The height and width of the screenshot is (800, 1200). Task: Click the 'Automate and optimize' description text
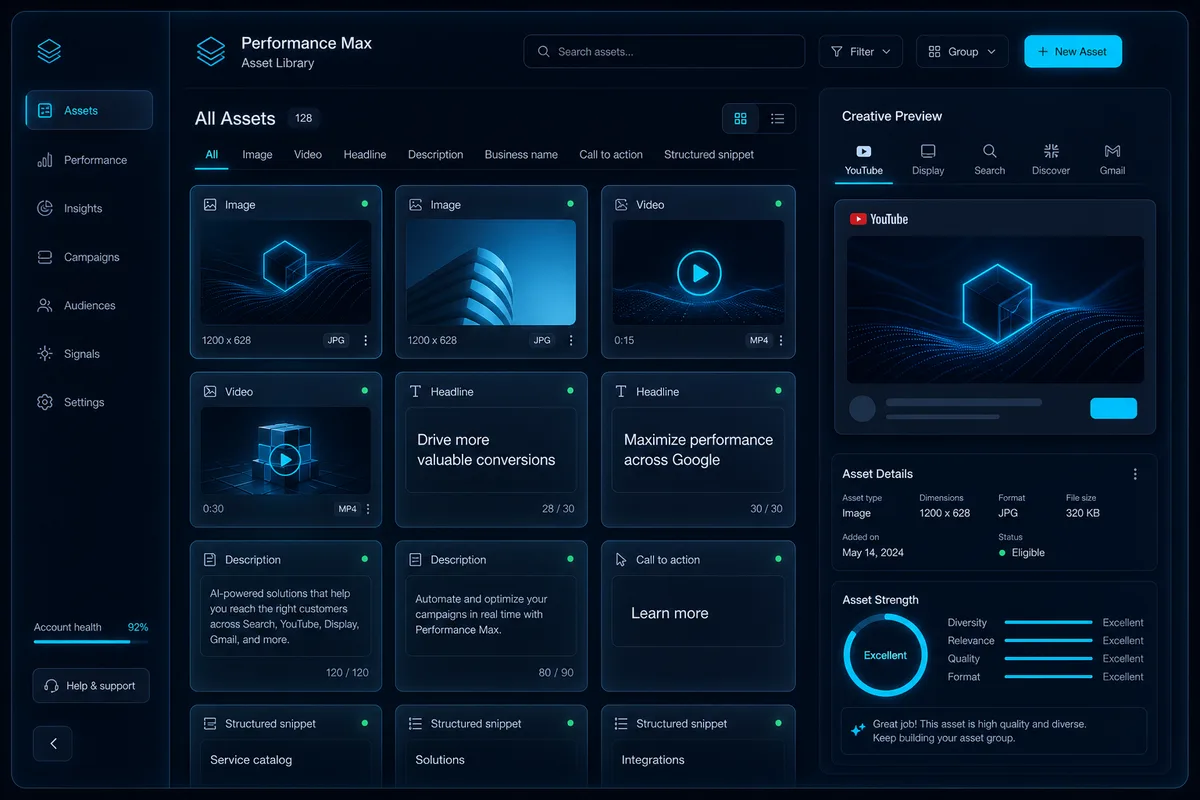tap(481, 614)
